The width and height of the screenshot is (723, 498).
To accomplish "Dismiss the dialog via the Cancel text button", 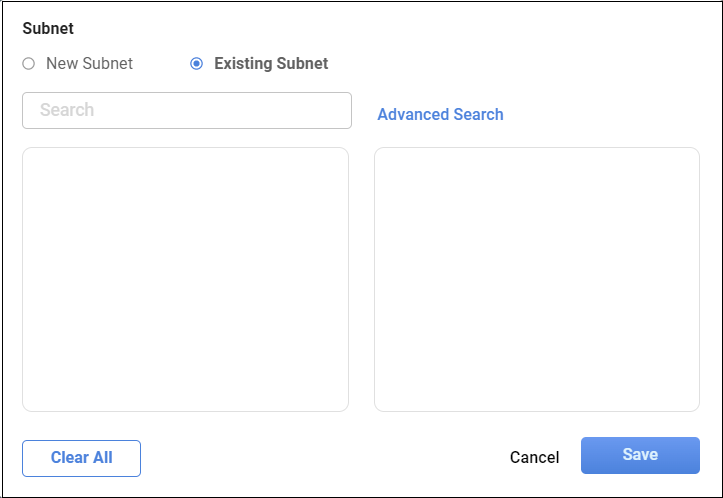I will coord(534,457).
